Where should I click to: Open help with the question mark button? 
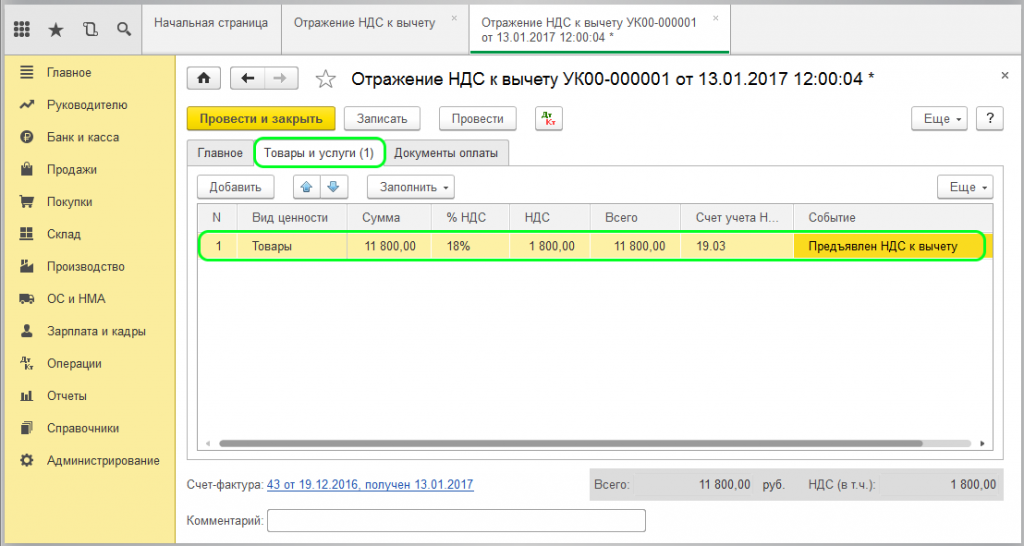pos(990,119)
